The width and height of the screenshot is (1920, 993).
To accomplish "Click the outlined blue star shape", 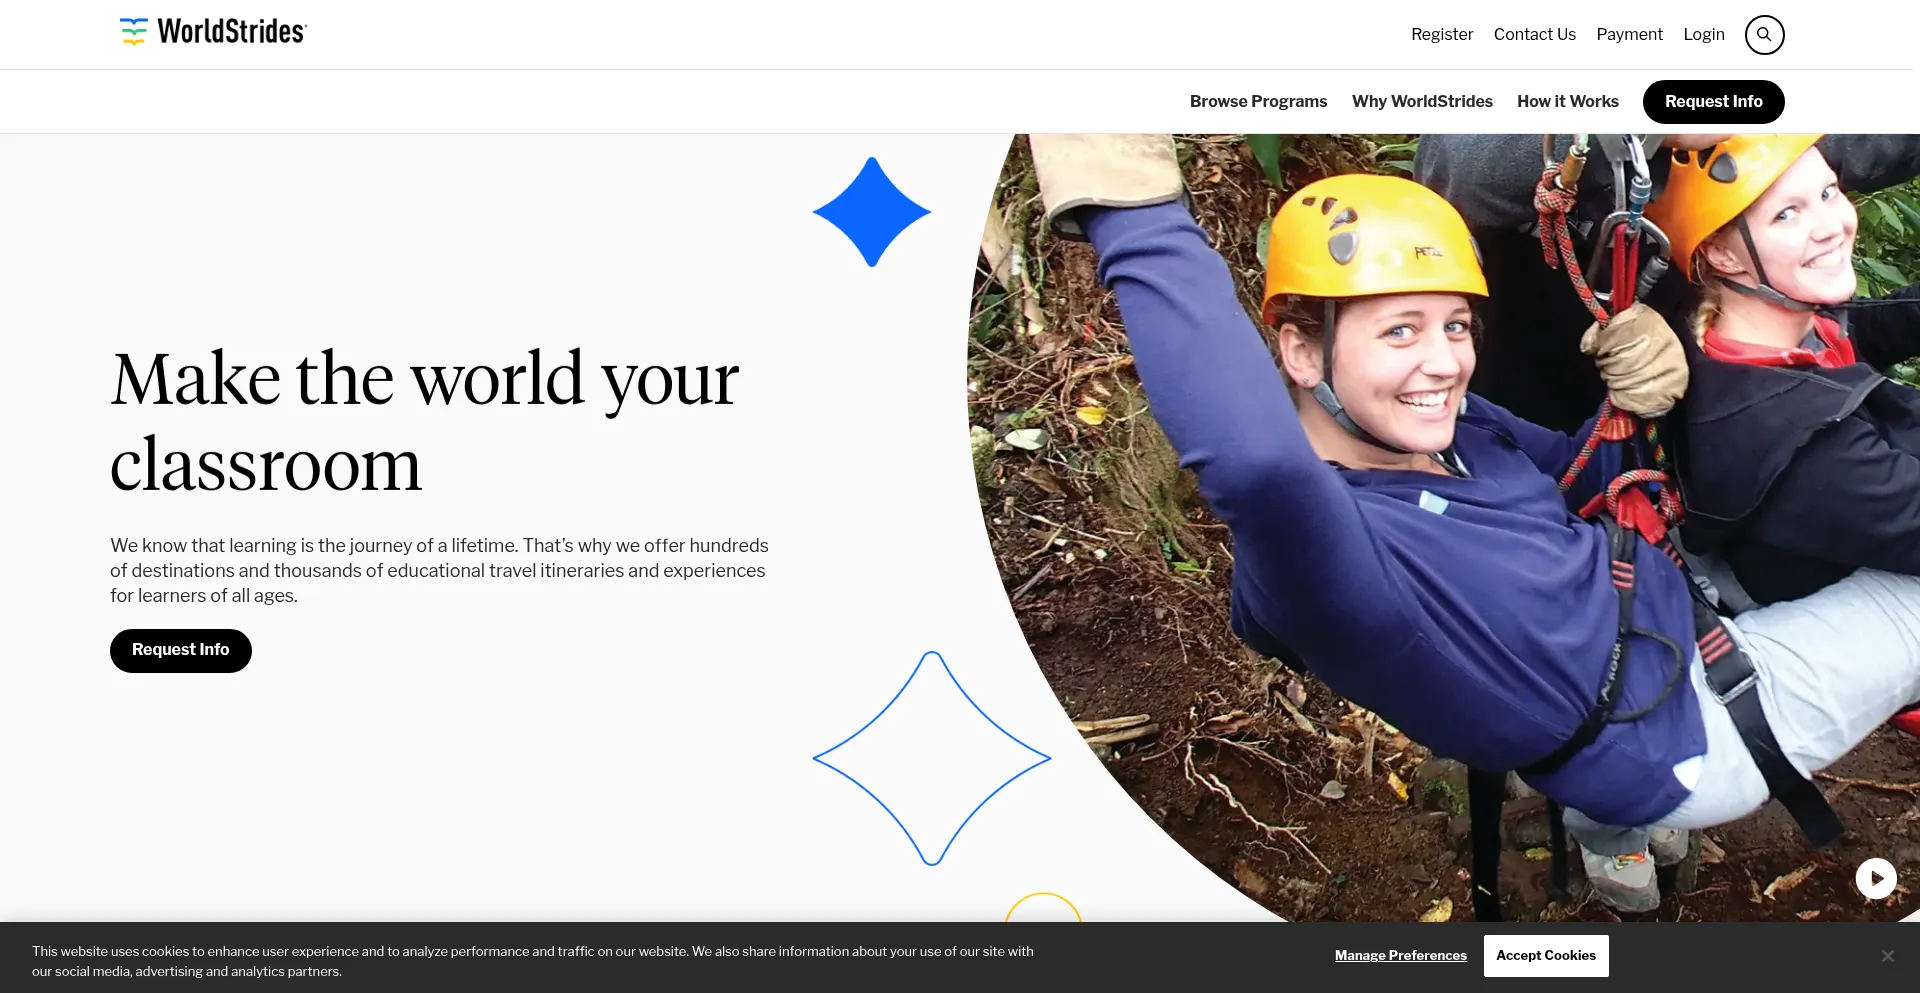I will click(x=931, y=758).
